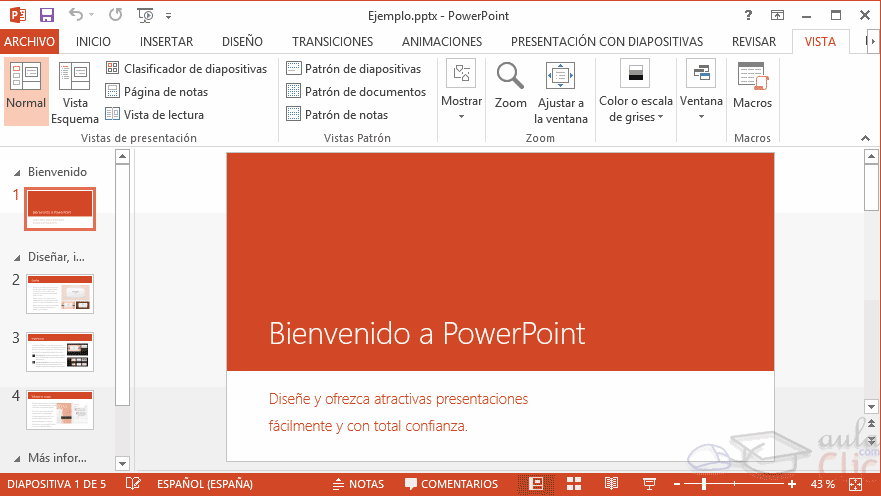Open the ARCHIVO menu
The image size is (881, 496).
coord(29,42)
